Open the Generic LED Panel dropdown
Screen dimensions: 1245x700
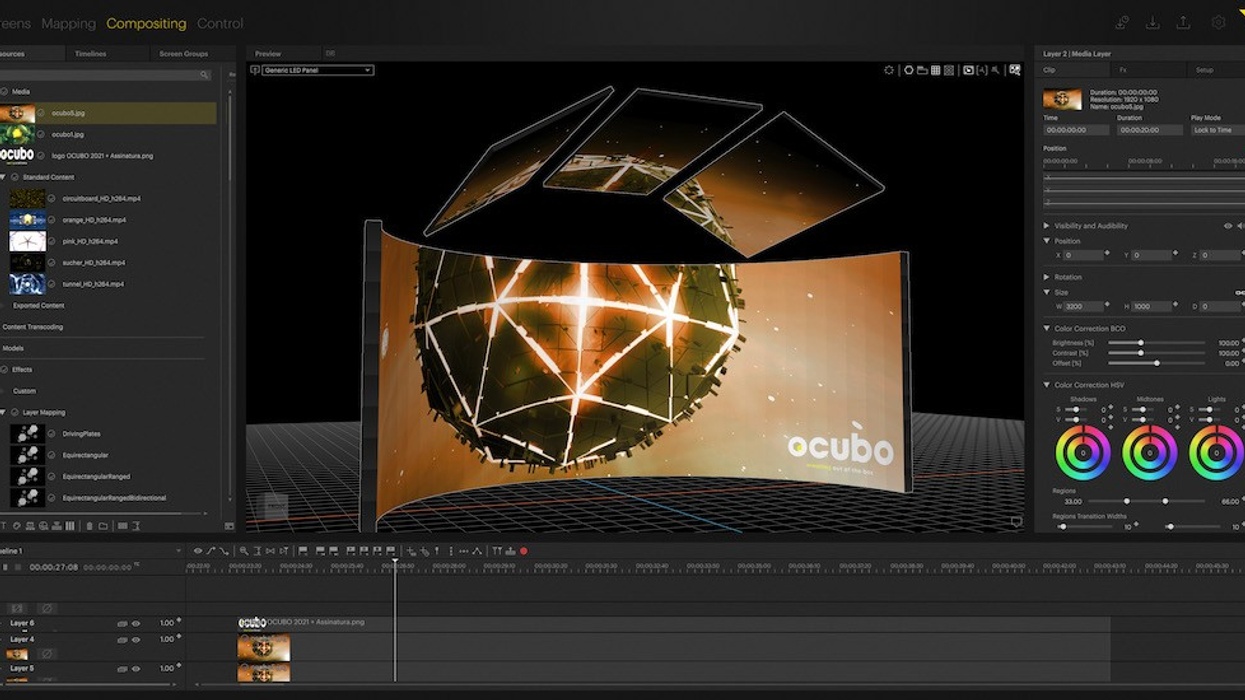[x=317, y=70]
